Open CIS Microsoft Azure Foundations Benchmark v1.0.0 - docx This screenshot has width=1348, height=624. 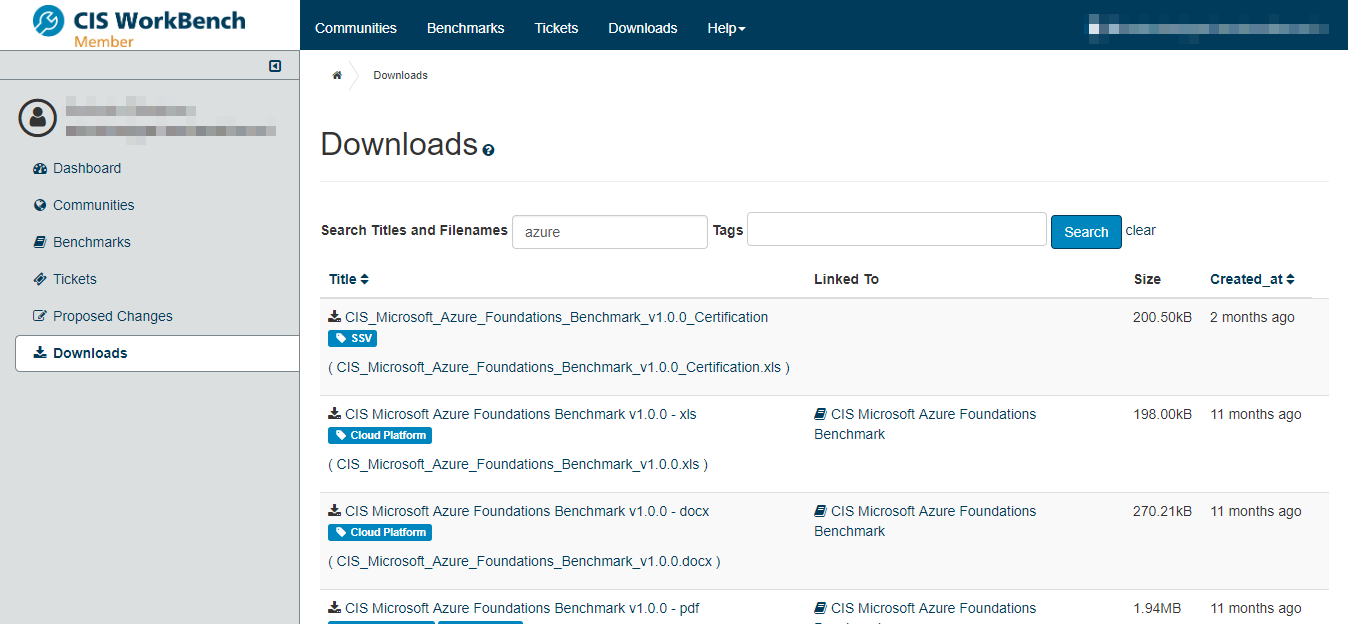coord(527,511)
